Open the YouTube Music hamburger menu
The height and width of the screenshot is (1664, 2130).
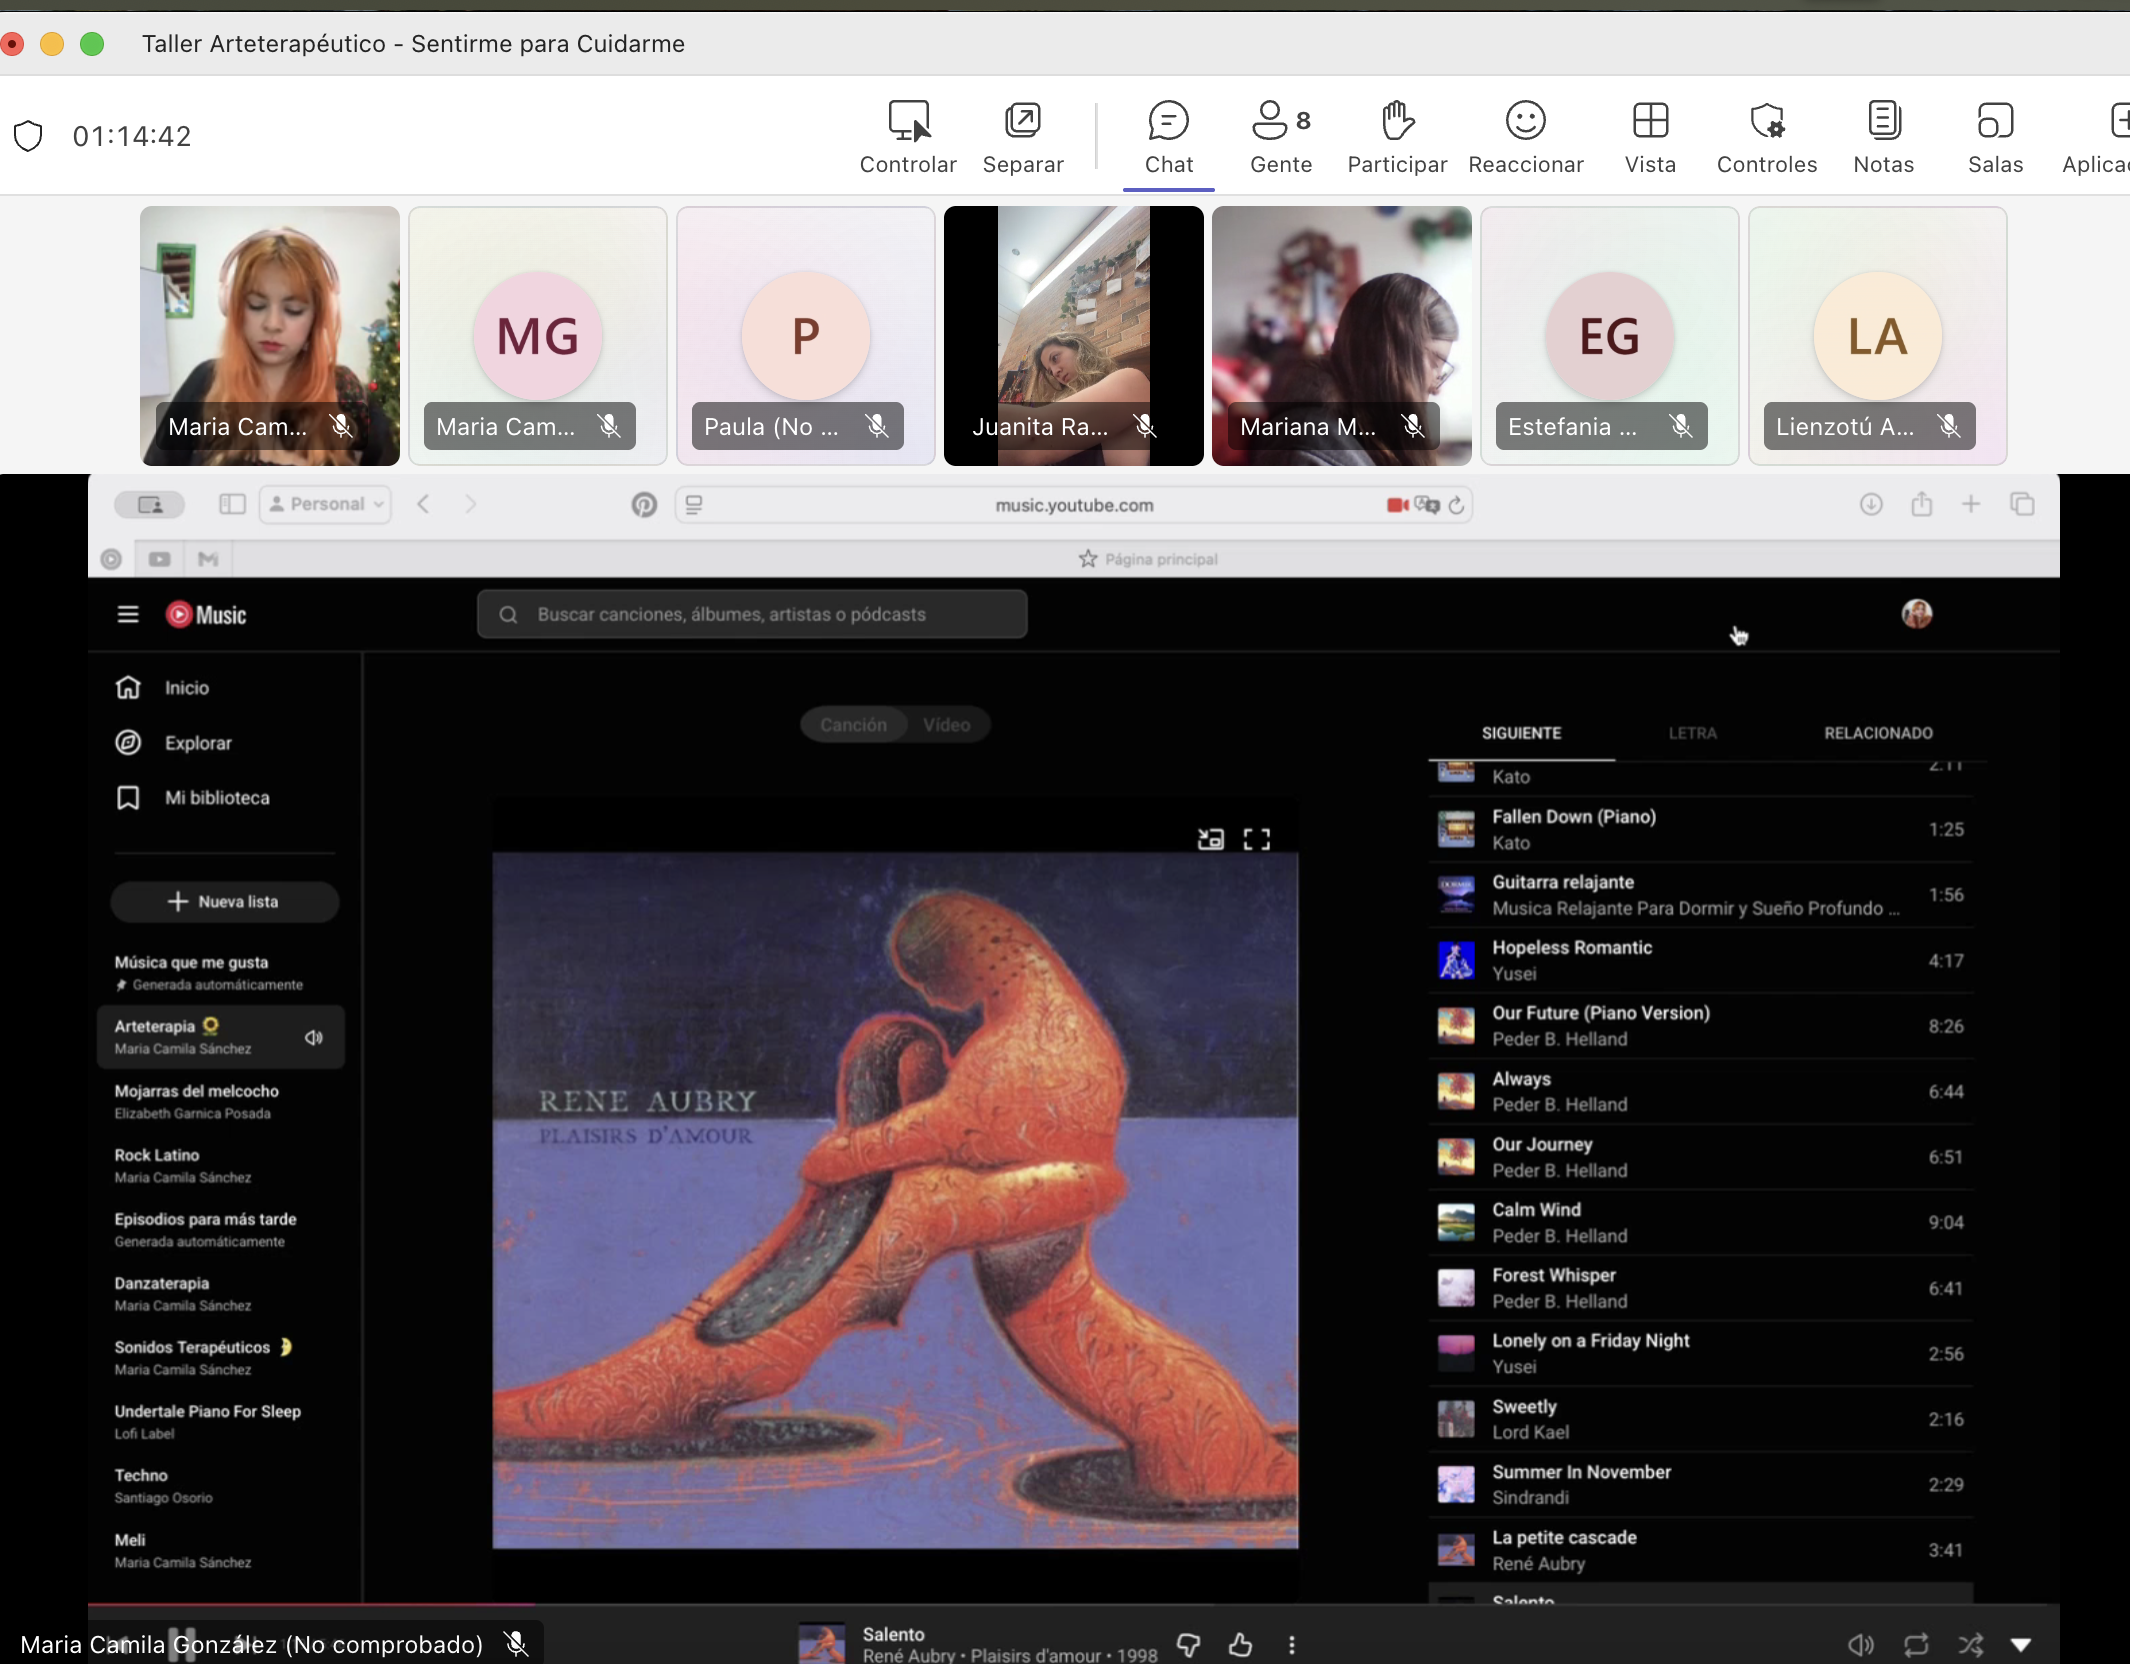click(x=128, y=614)
